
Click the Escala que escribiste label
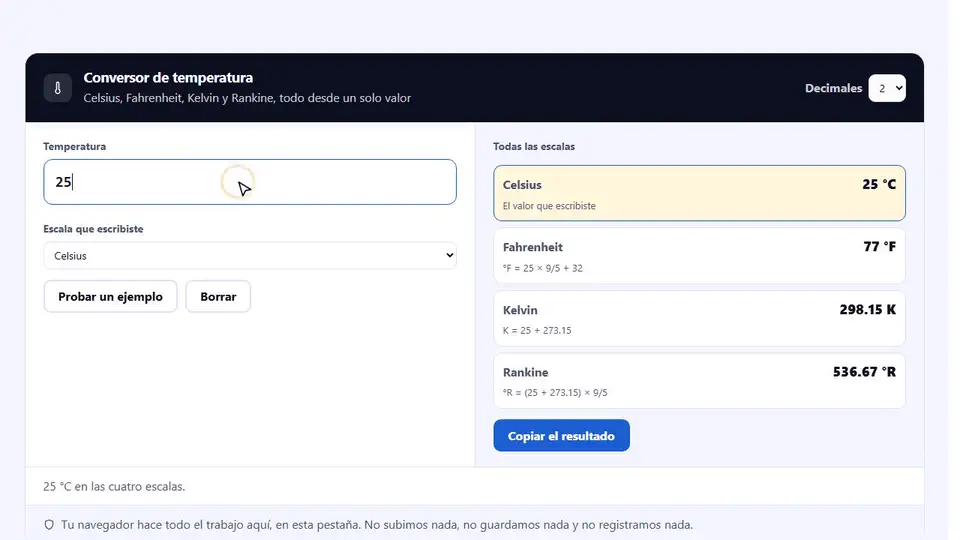pyautogui.click(x=93, y=229)
